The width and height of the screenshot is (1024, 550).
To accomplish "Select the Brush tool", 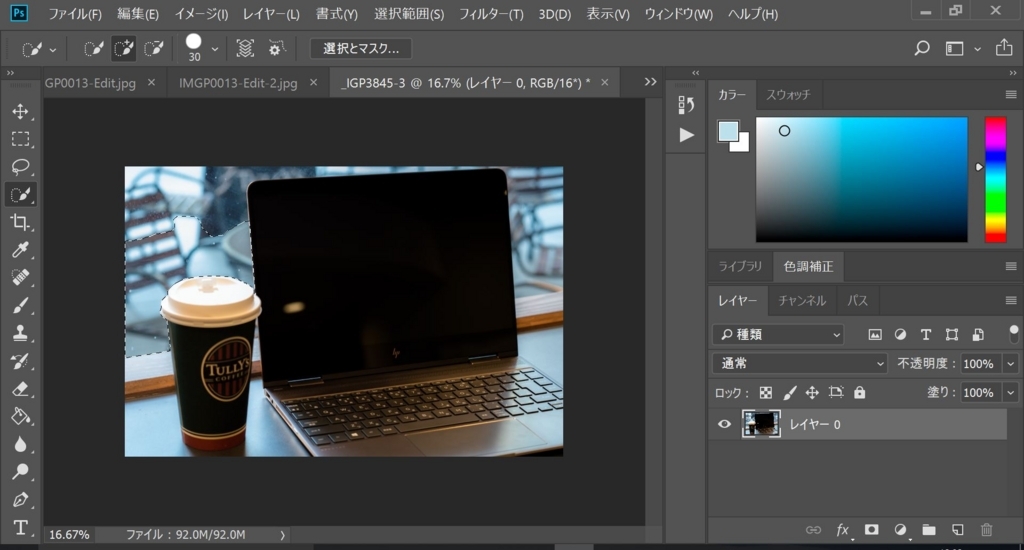I will pyautogui.click(x=20, y=305).
